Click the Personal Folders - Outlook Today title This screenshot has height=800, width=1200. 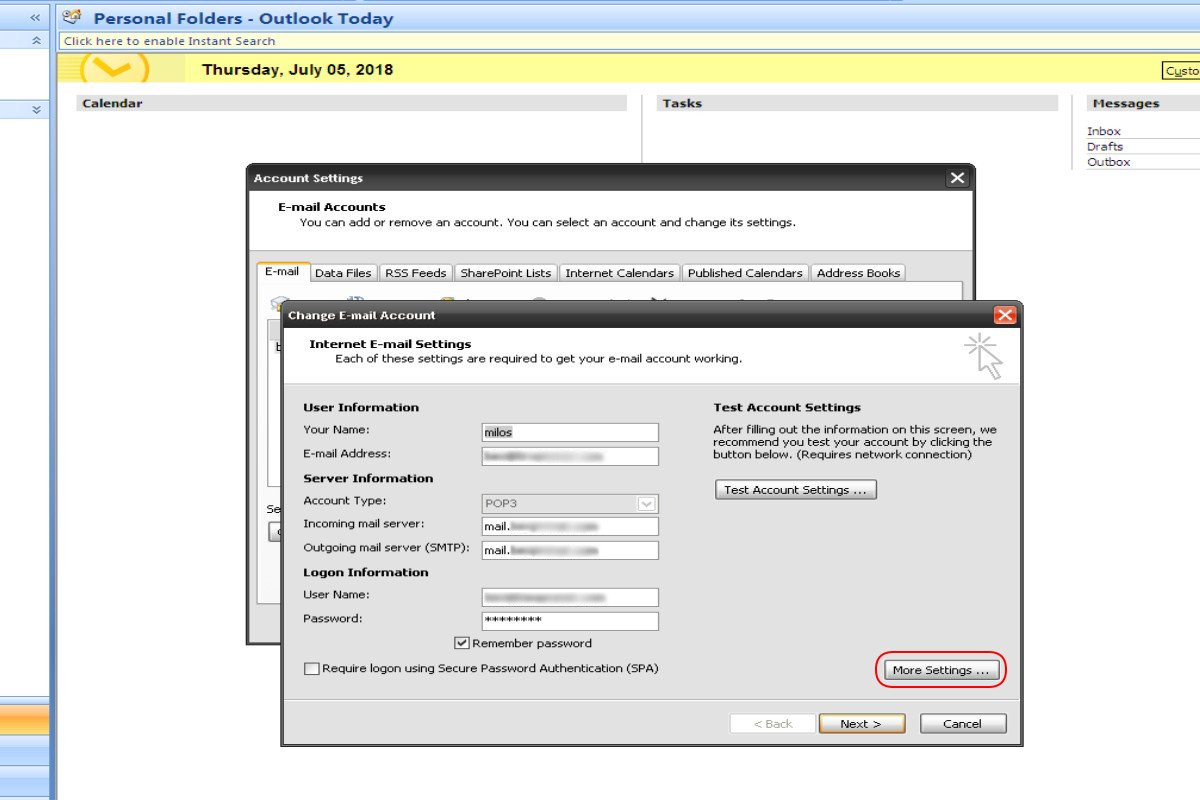pyautogui.click(x=244, y=18)
